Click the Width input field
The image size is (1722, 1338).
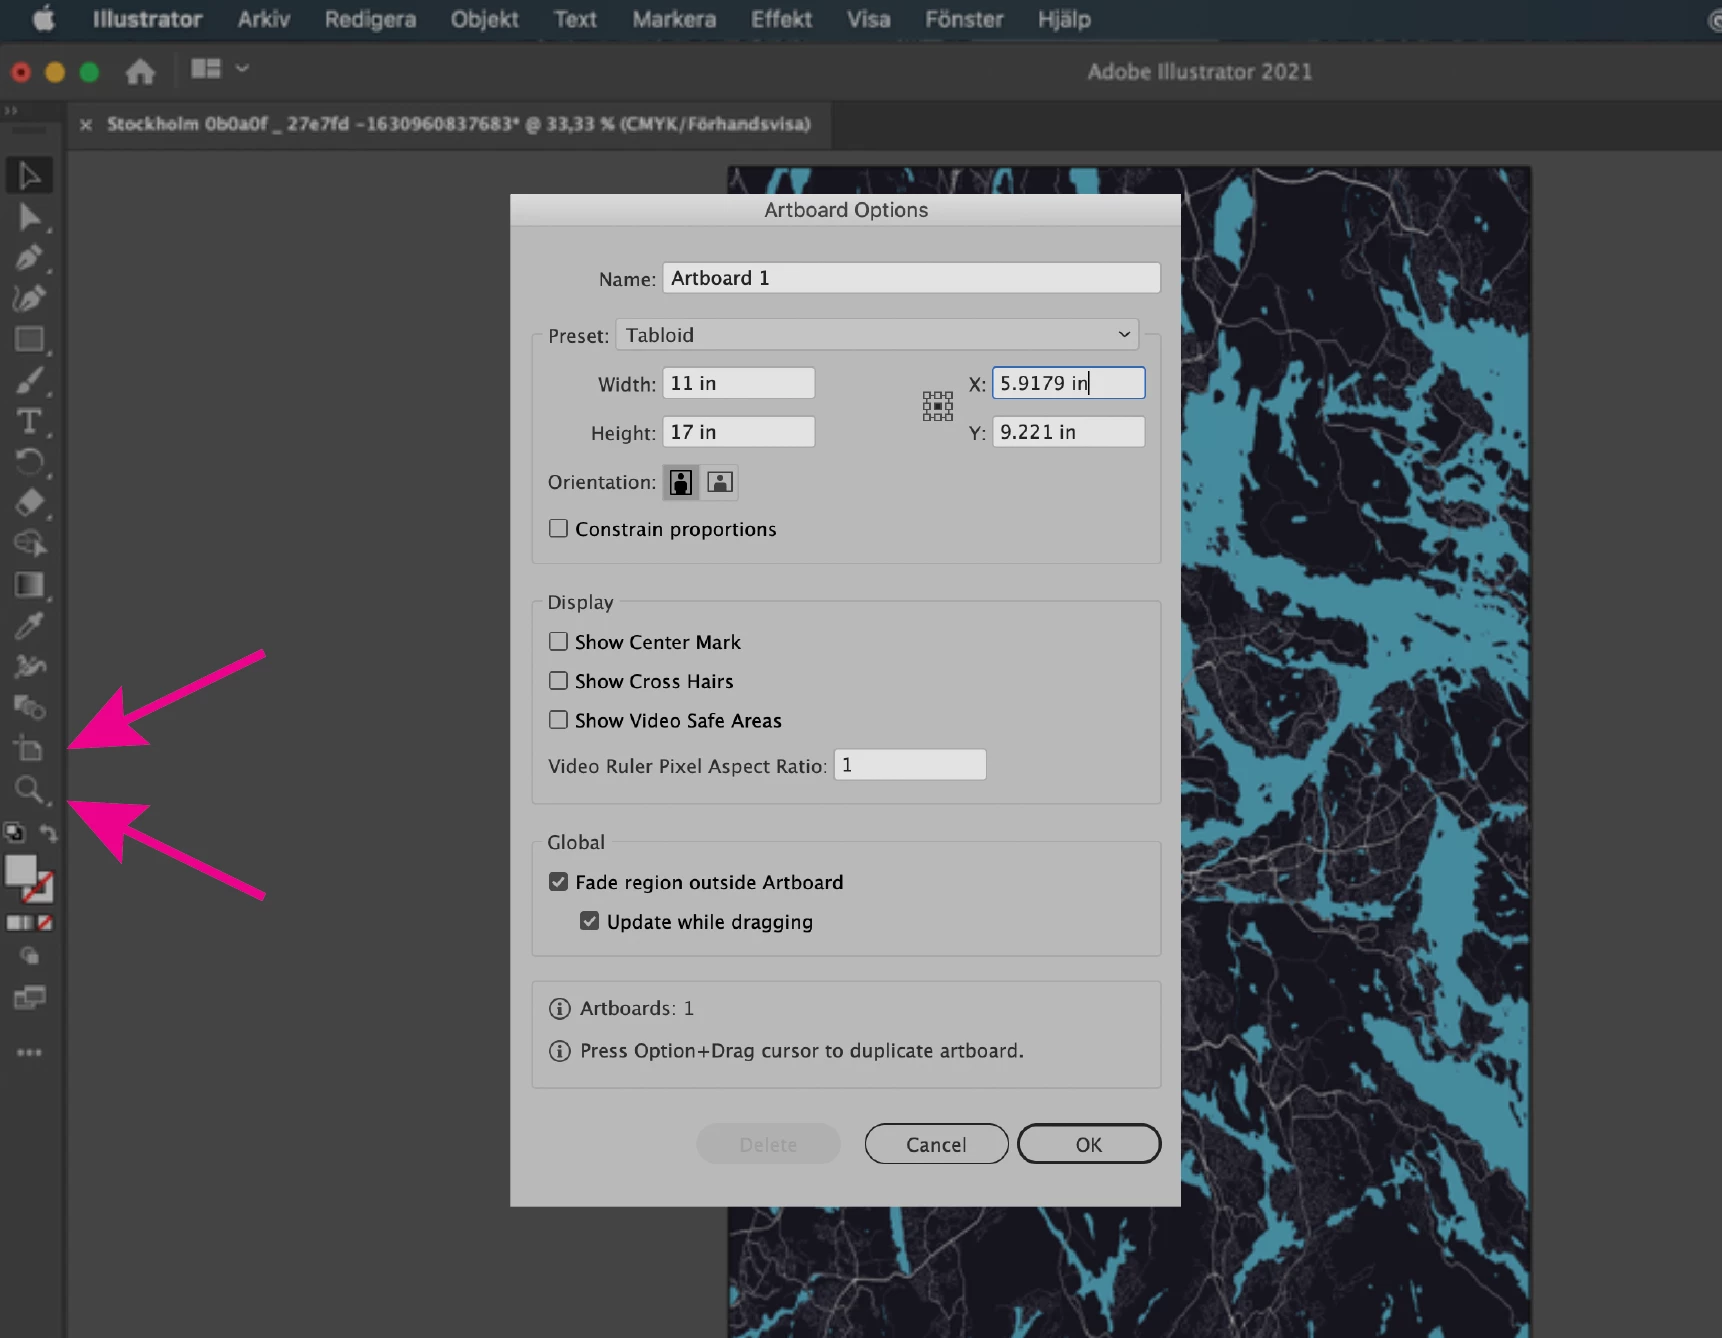[738, 383]
